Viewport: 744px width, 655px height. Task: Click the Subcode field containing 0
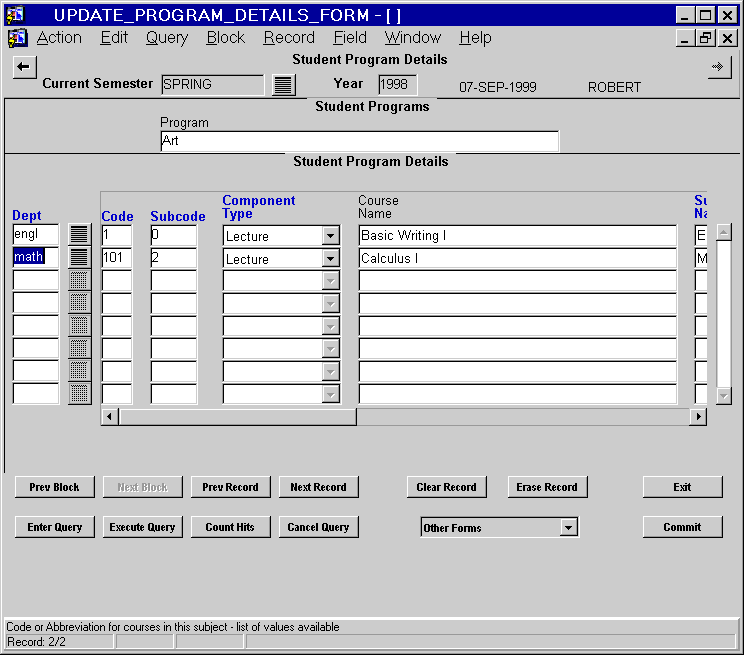coord(174,235)
